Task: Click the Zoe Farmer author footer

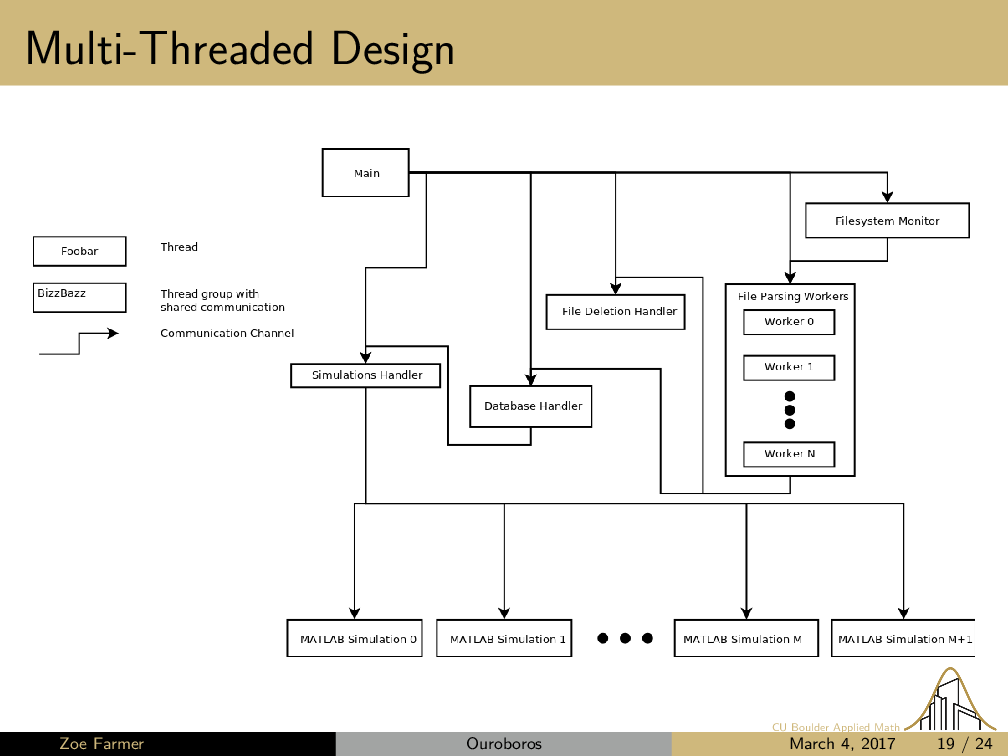Action: click(102, 744)
